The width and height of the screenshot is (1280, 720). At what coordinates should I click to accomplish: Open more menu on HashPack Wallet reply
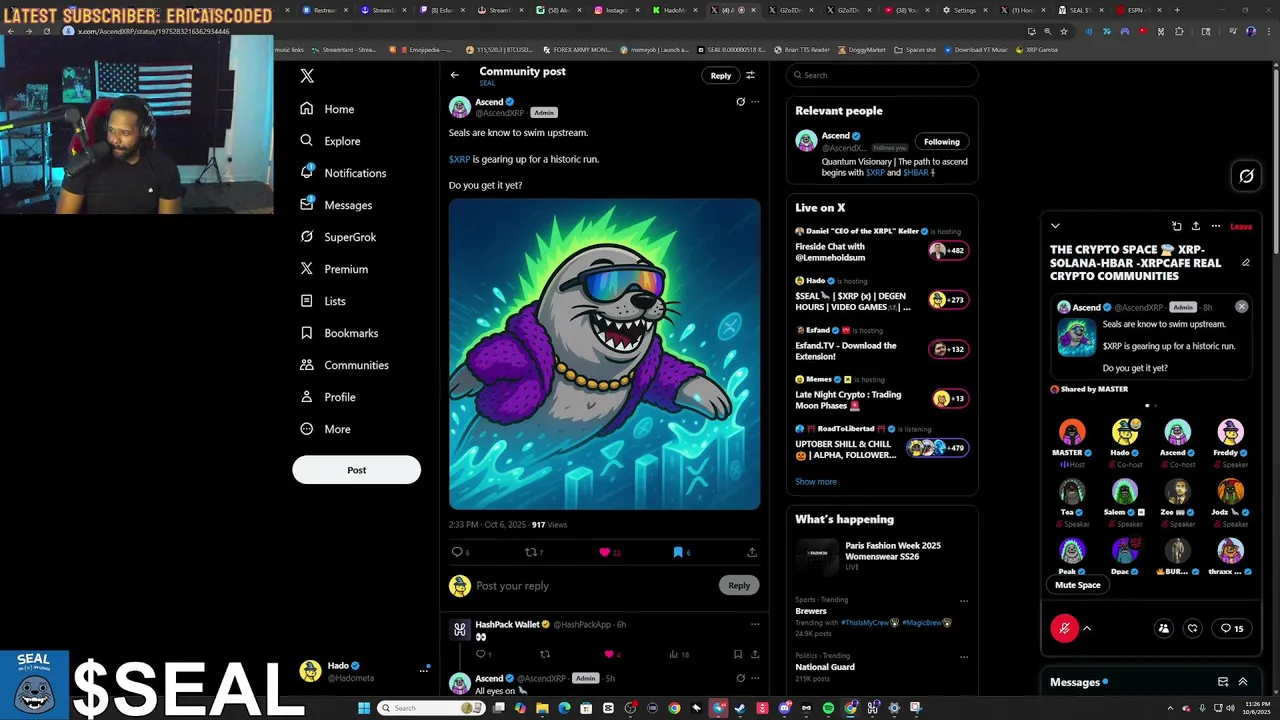coord(755,624)
